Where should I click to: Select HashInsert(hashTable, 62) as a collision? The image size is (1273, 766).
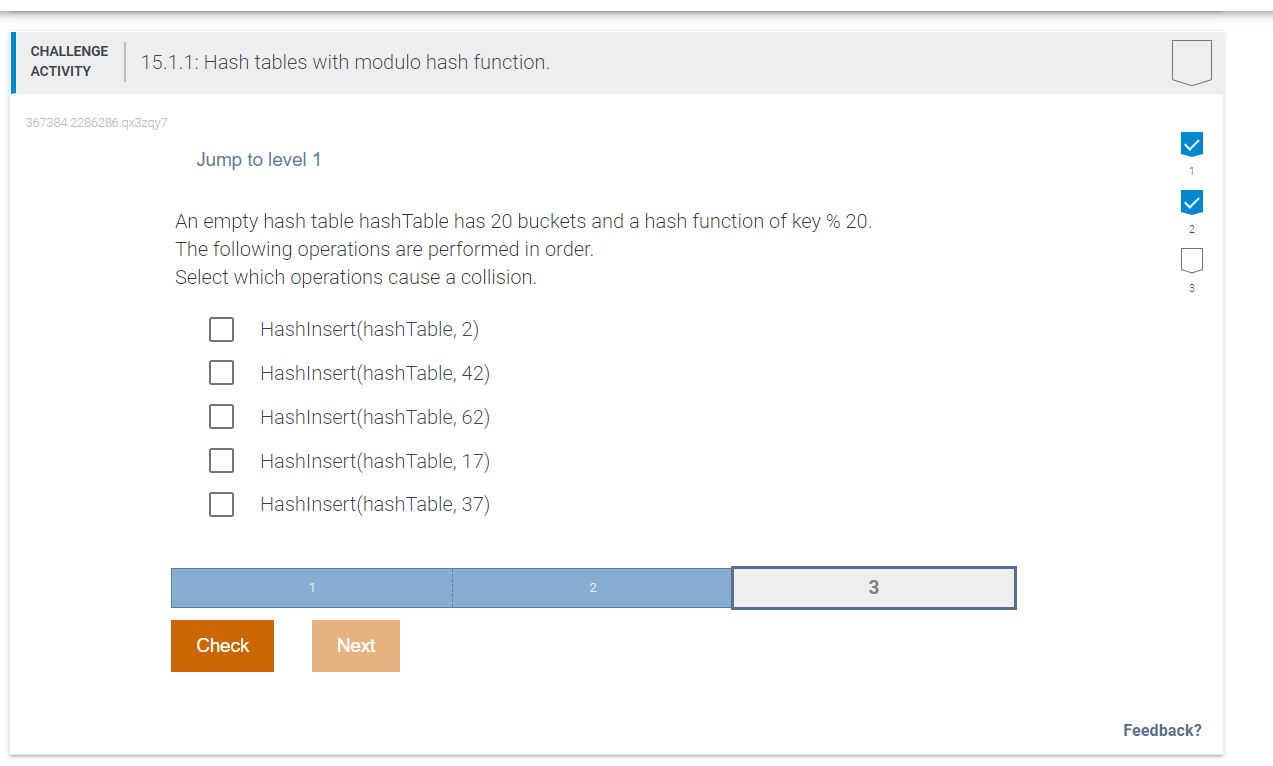tap(221, 416)
